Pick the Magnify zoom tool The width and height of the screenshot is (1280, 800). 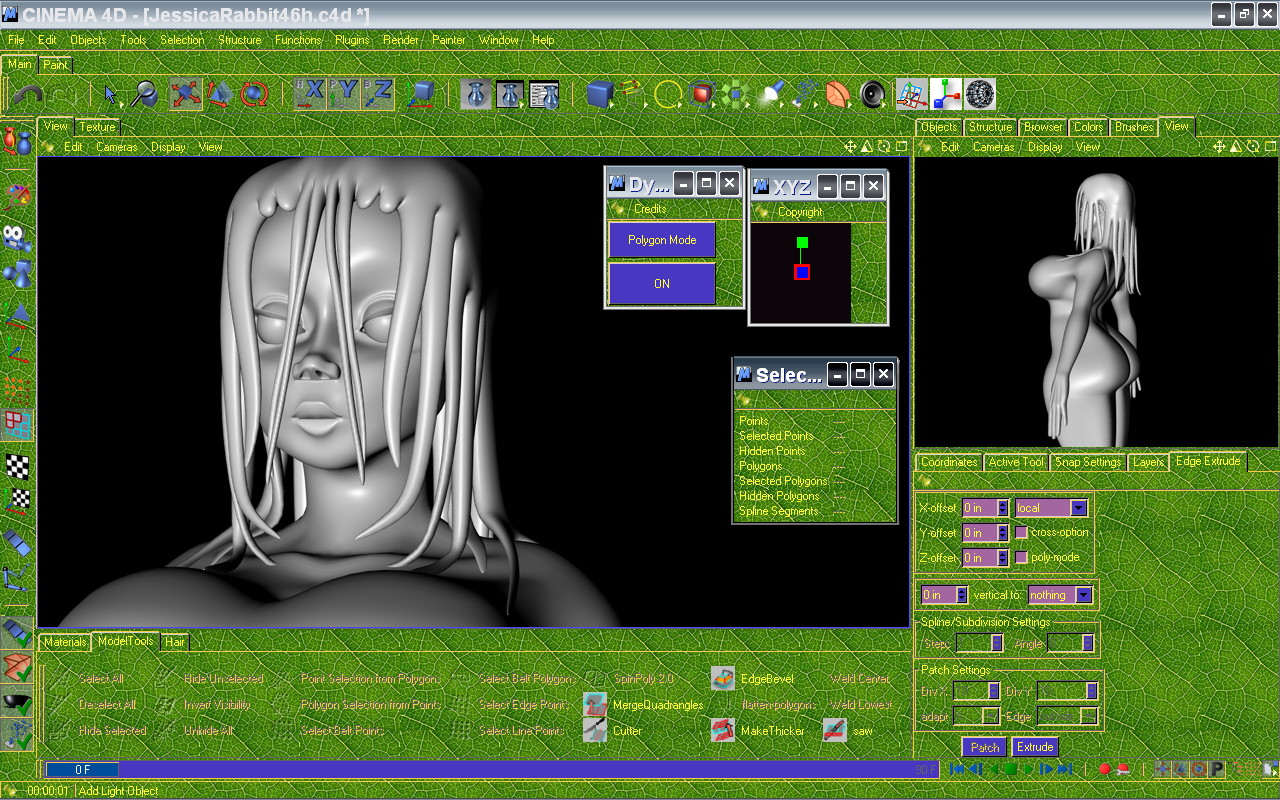tap(144, 95)
